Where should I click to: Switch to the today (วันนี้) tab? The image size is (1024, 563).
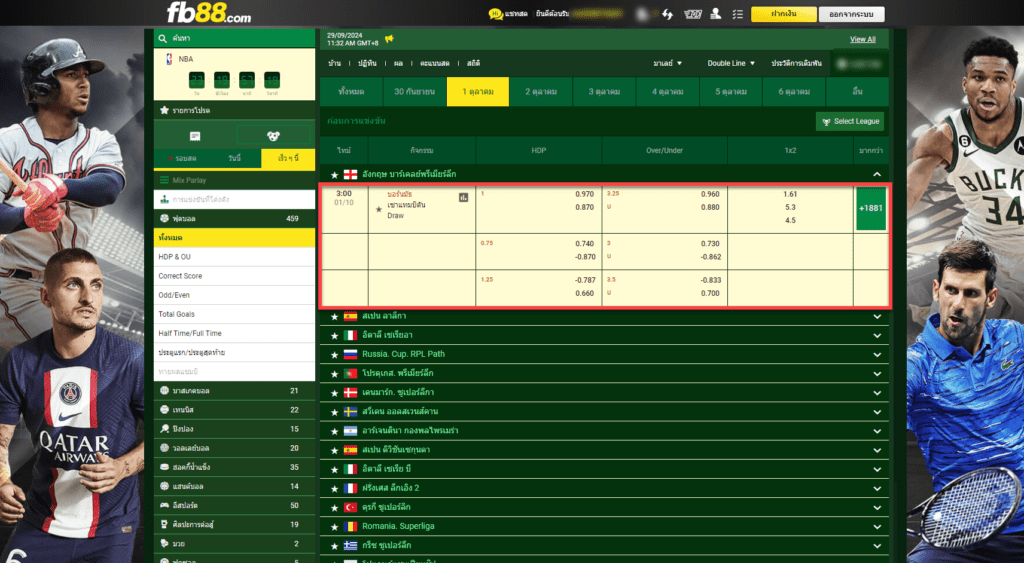point(234,159)
